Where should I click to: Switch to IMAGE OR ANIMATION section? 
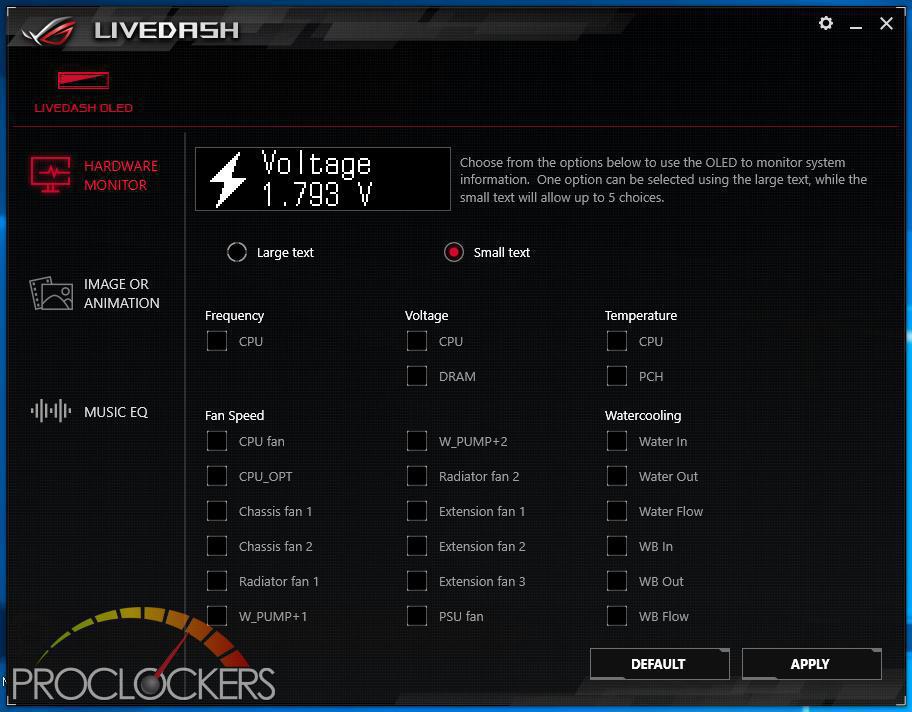(122, 293)
